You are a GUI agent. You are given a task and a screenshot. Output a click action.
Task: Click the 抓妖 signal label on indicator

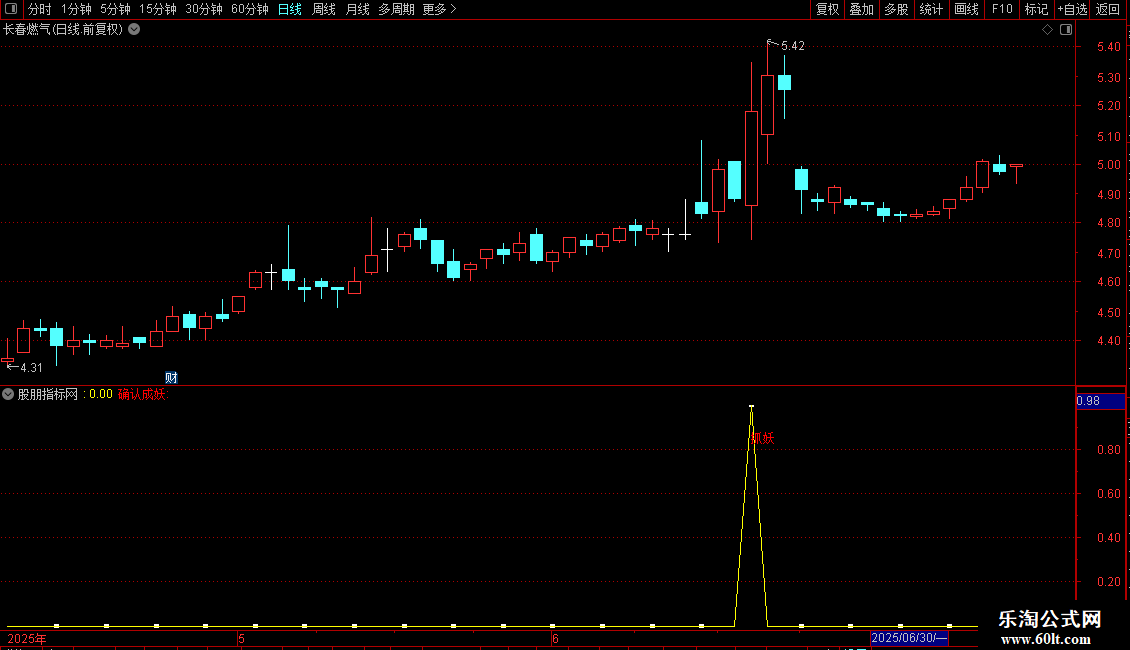(x=762, y=438)
